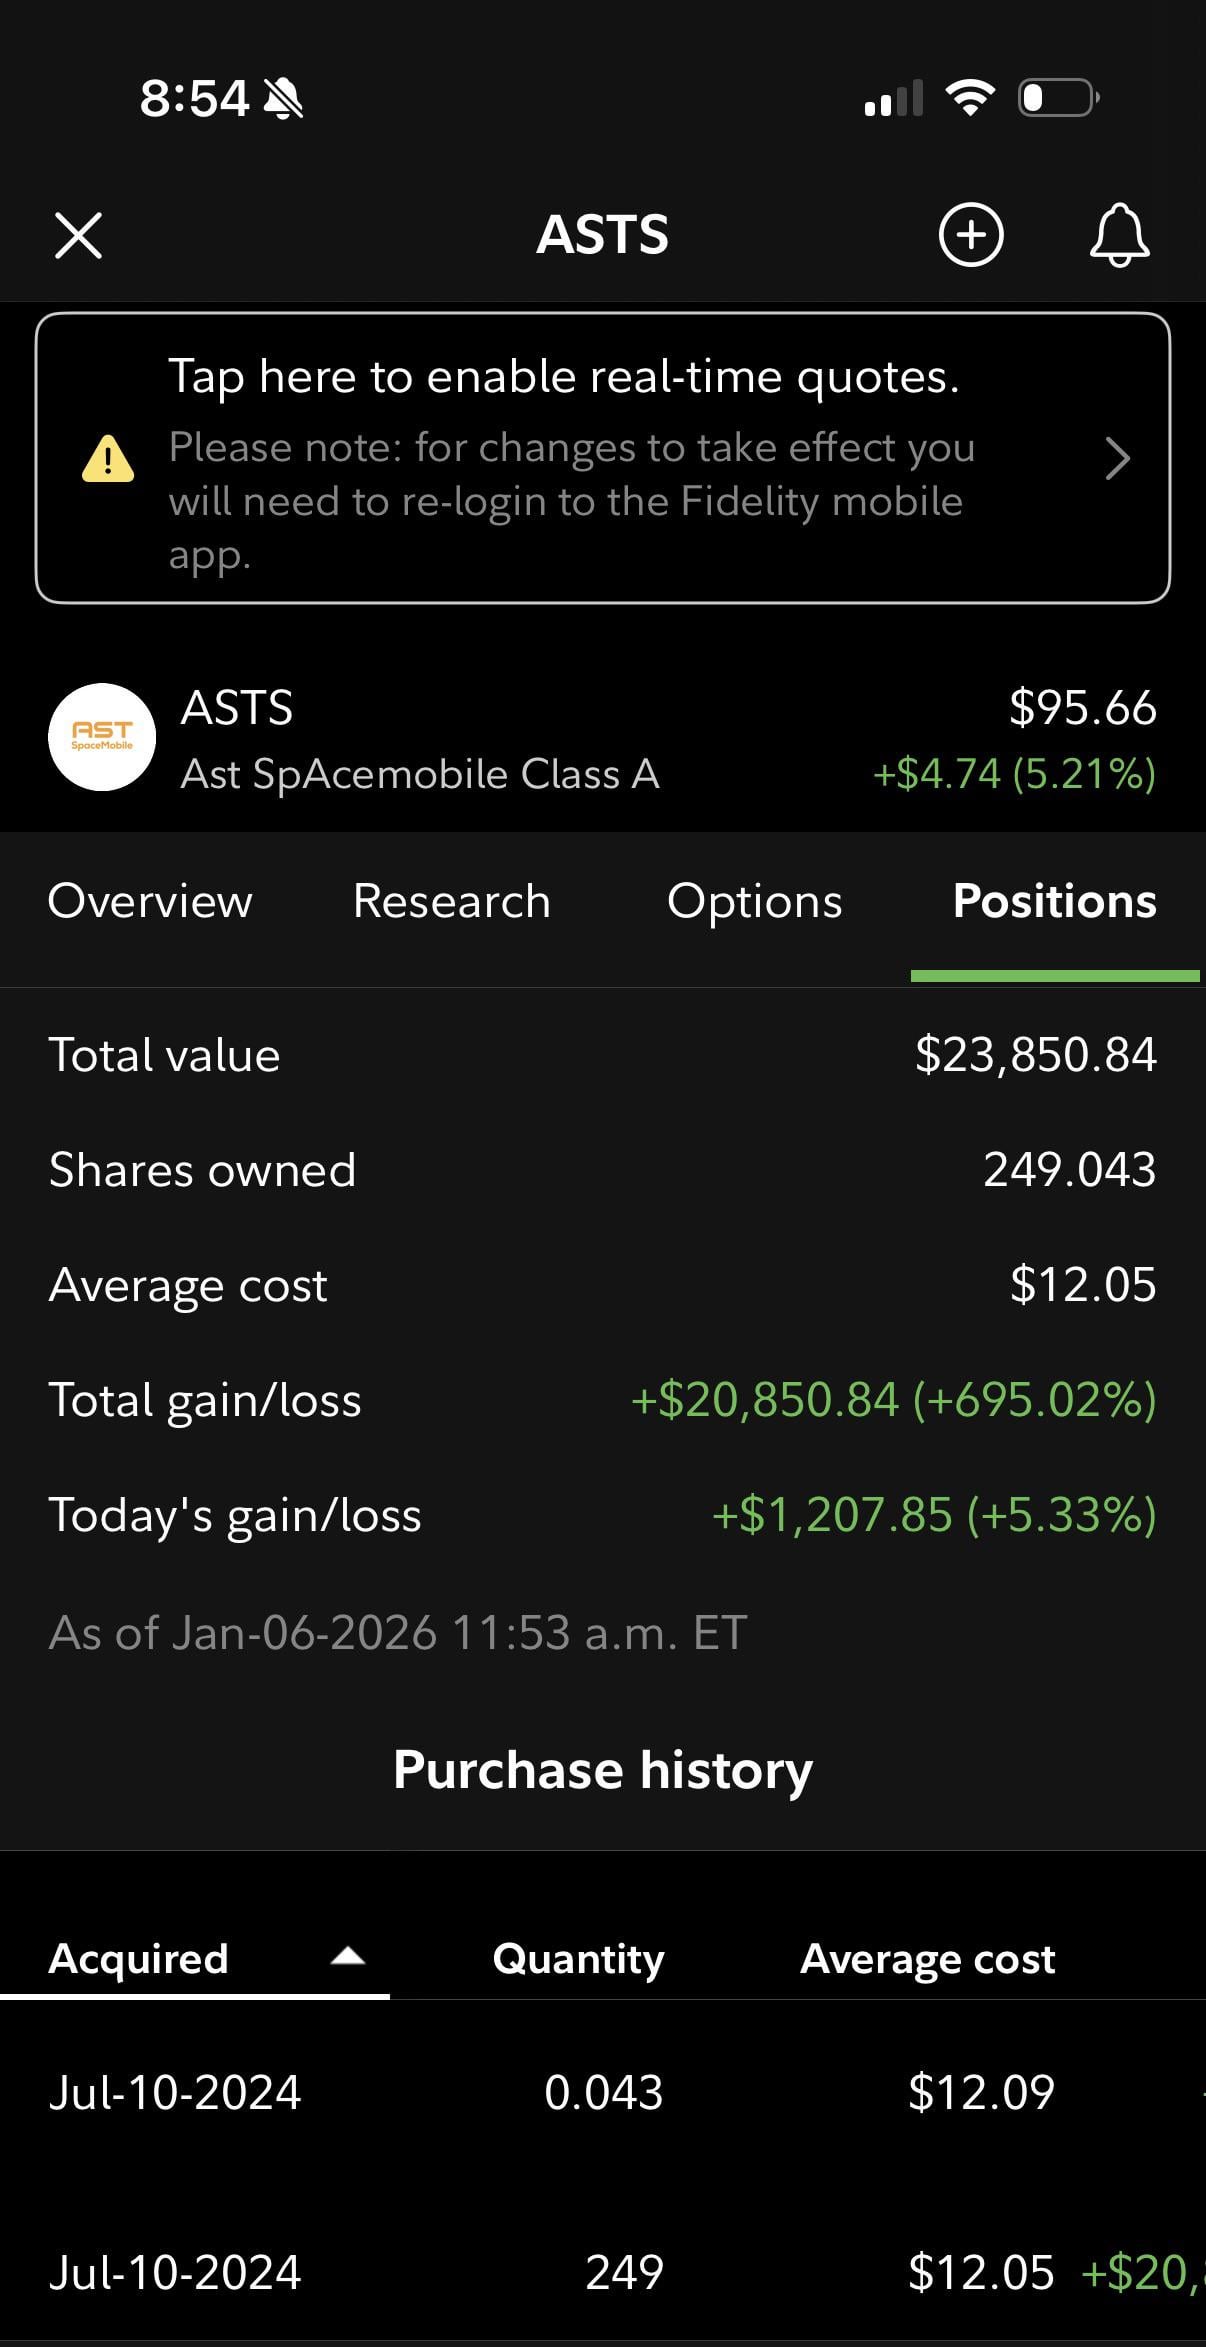
Task: Open real-time quotes banner chevron
Action: (1117, 459)
